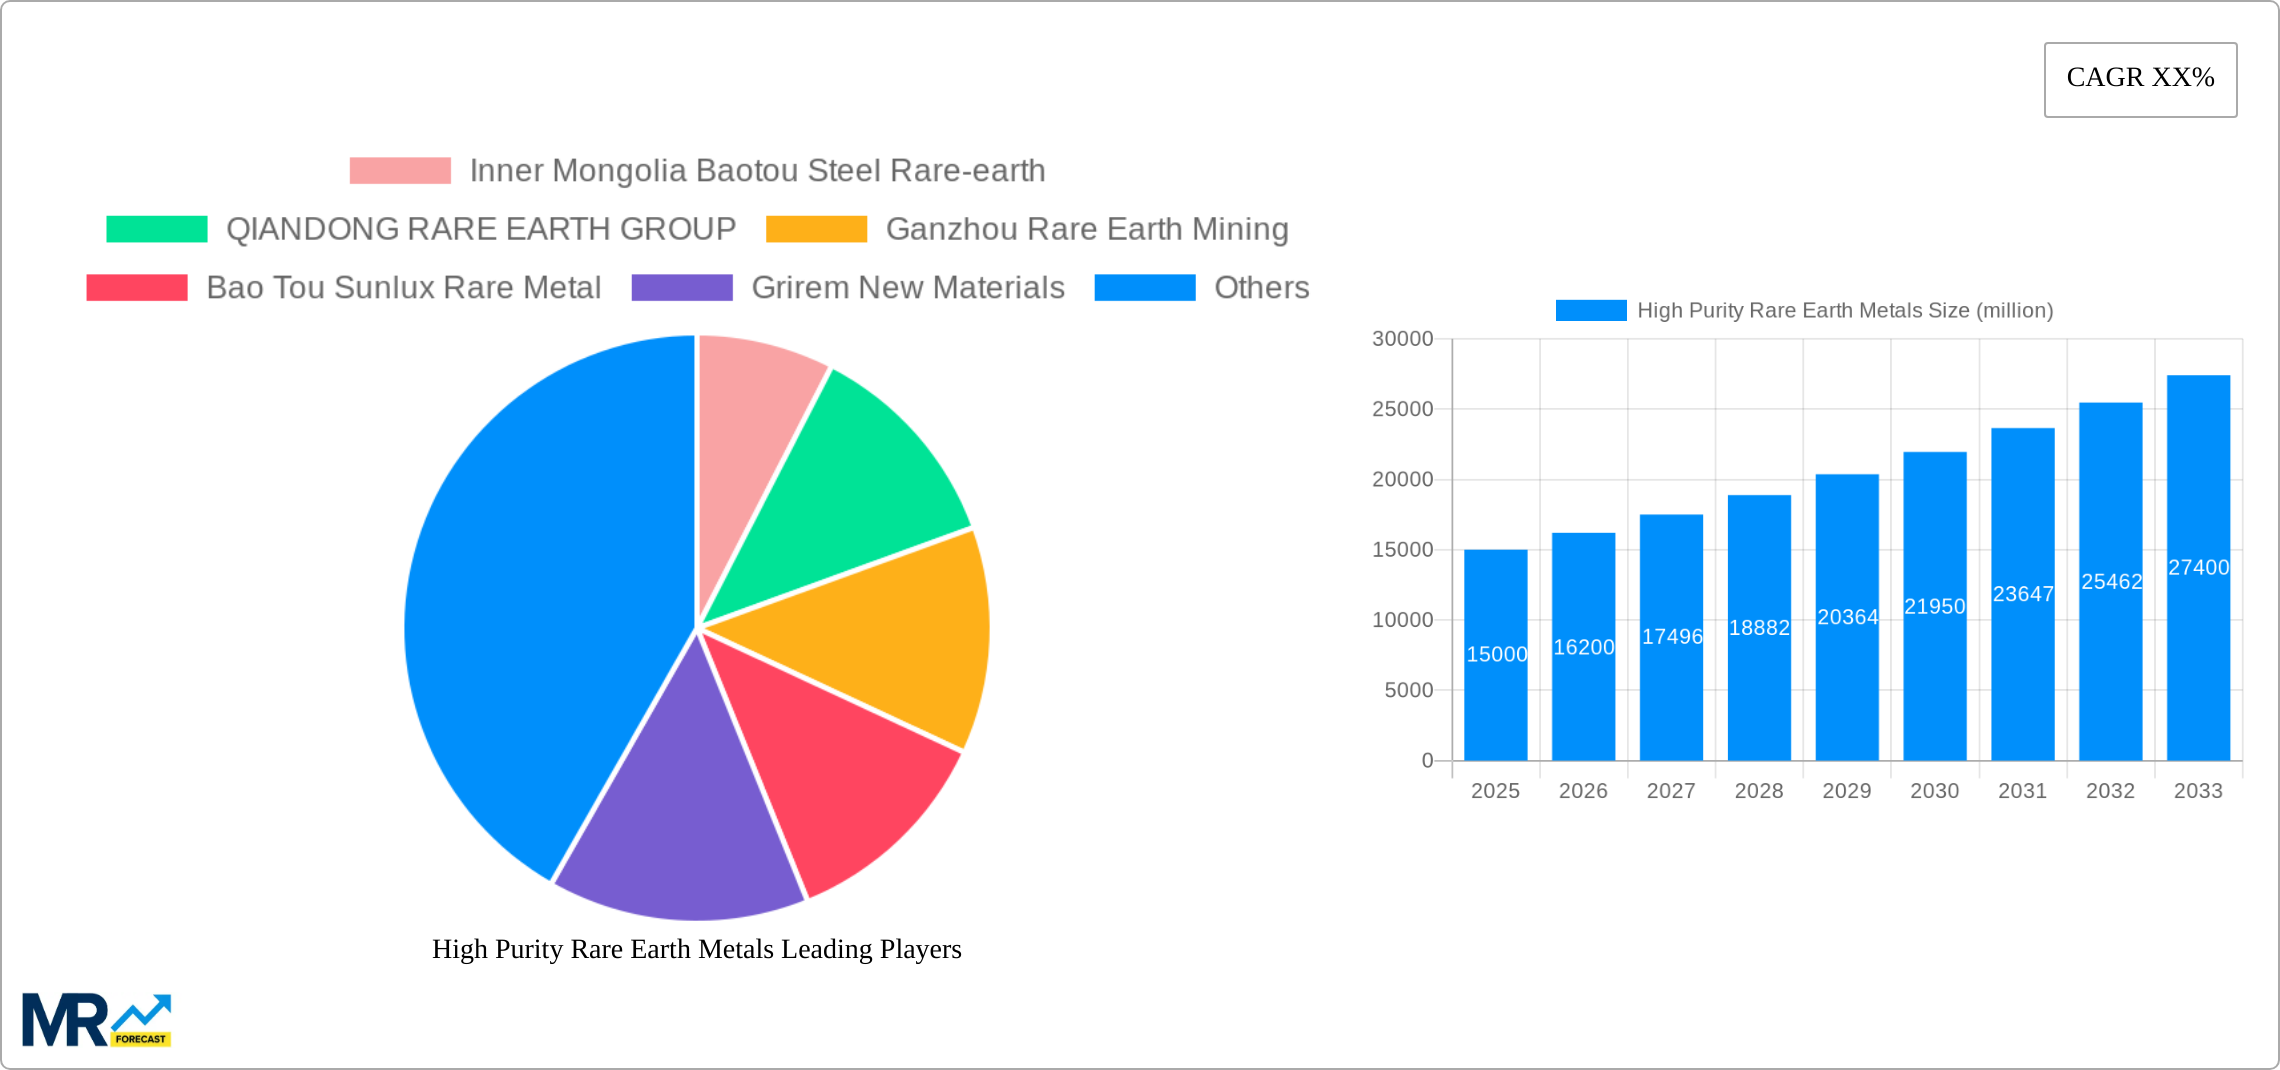Image resolution: width=2280 pixels, height=1070 pixels.
Task: Select the purple Grirem New Materials swatch
Action: pos(684,288)
